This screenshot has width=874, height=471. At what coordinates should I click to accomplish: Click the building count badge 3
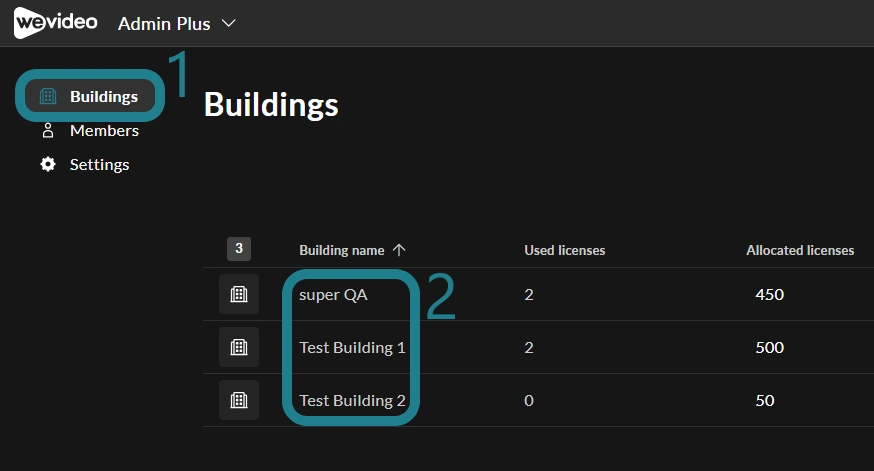239,249
